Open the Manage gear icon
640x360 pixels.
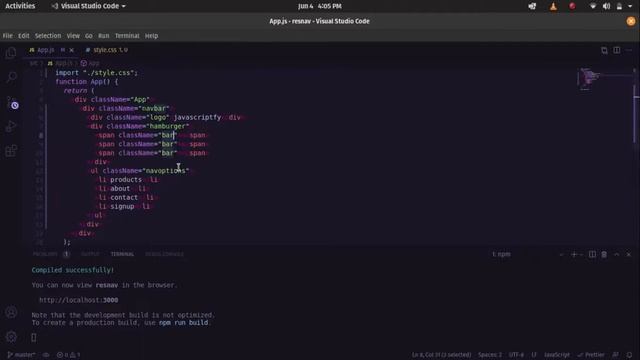tap(11, 337)
